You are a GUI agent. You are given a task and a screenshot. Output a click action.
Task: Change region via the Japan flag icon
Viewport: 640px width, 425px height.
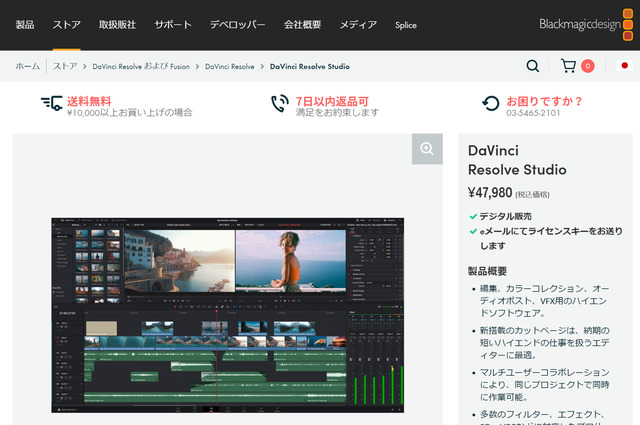pos(624,65)
